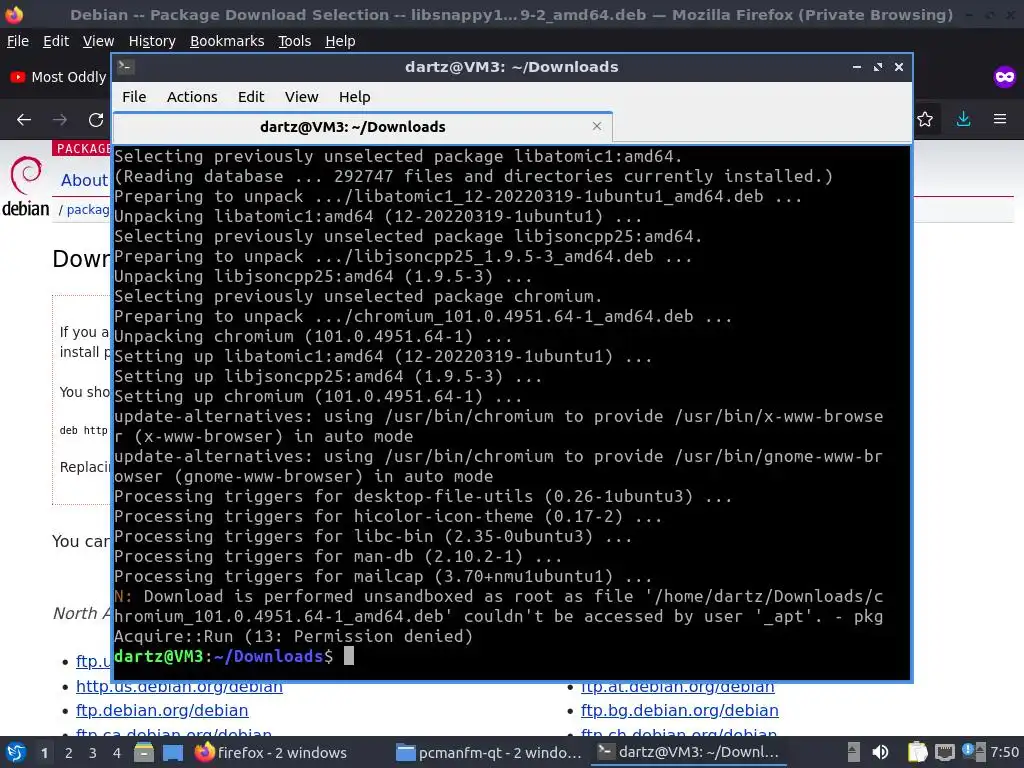The width and height of the screenshot is (1024, 768).
Task: Click the show desktop icon in taskbar
Action: [173, 752]
